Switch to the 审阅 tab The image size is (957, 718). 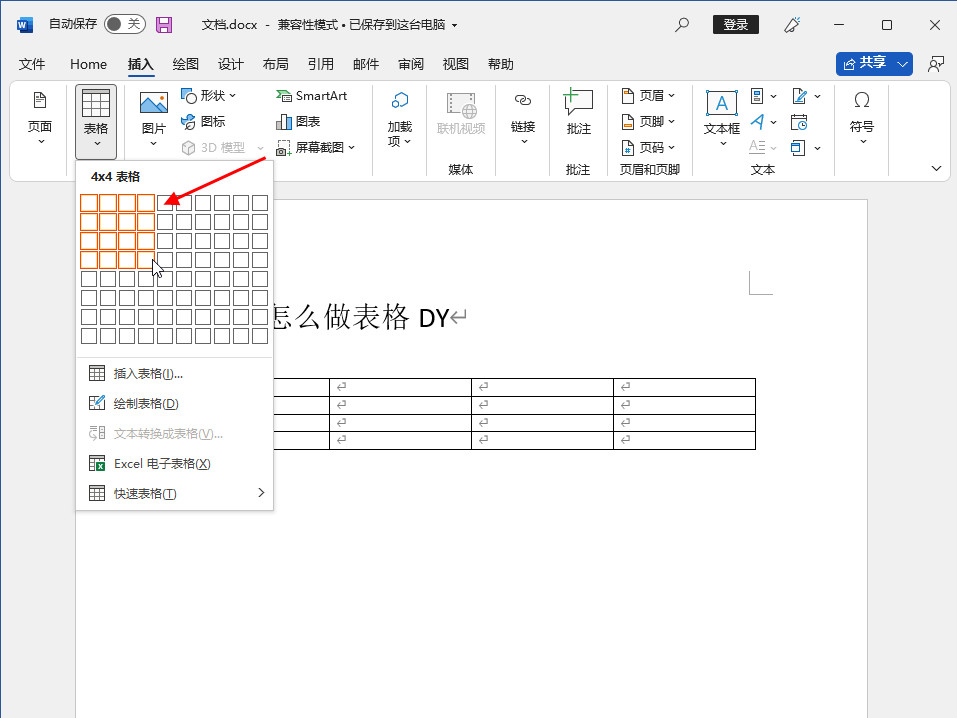(x=411, y=64)
